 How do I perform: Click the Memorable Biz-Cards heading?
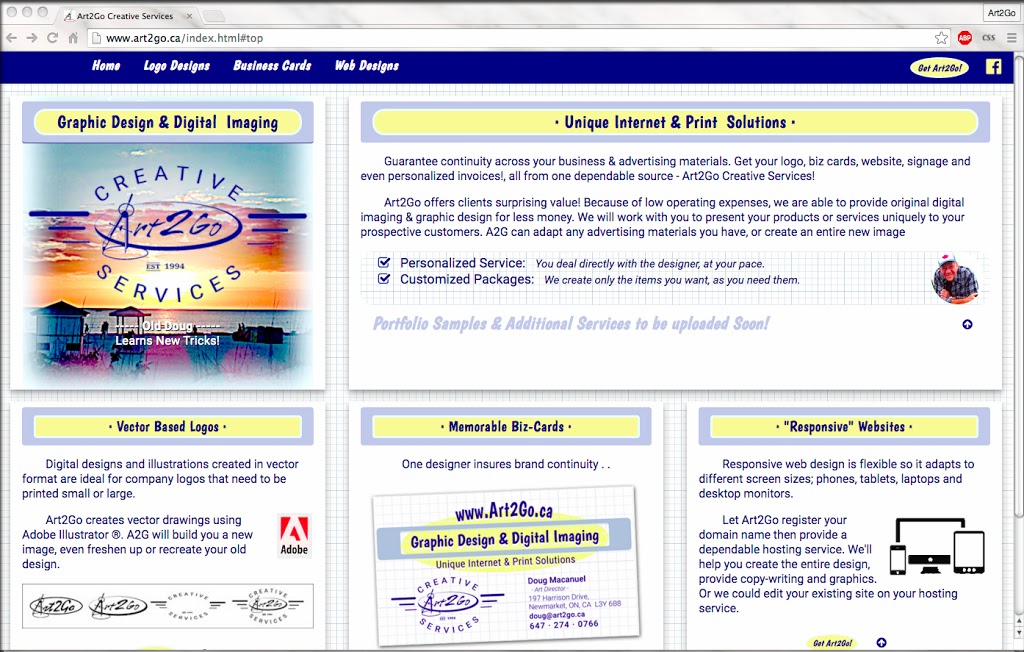pyautogui.click(x=506, y=427)
